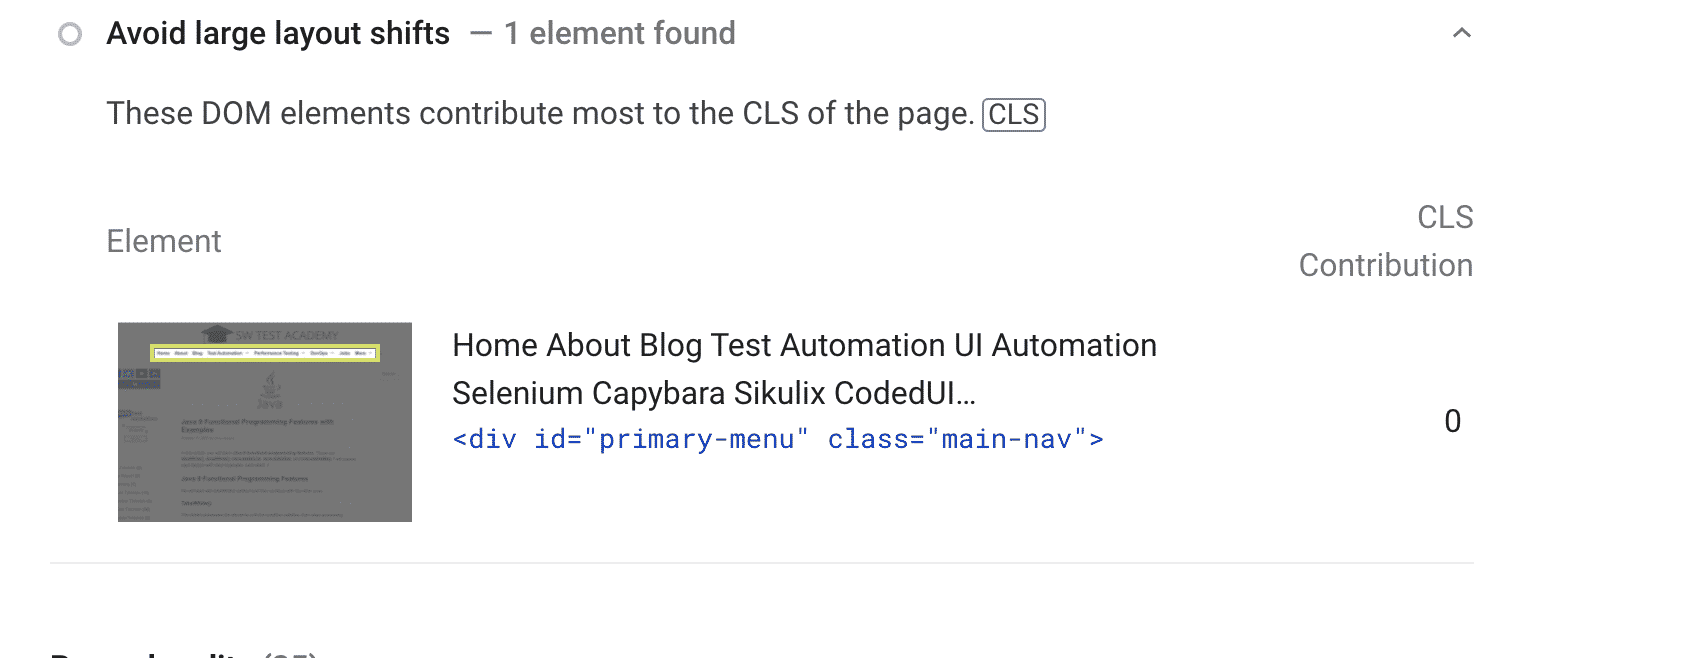Click the "Home About Blog Test Automation" node label
1688x658 pixels.
click(804, 345)
